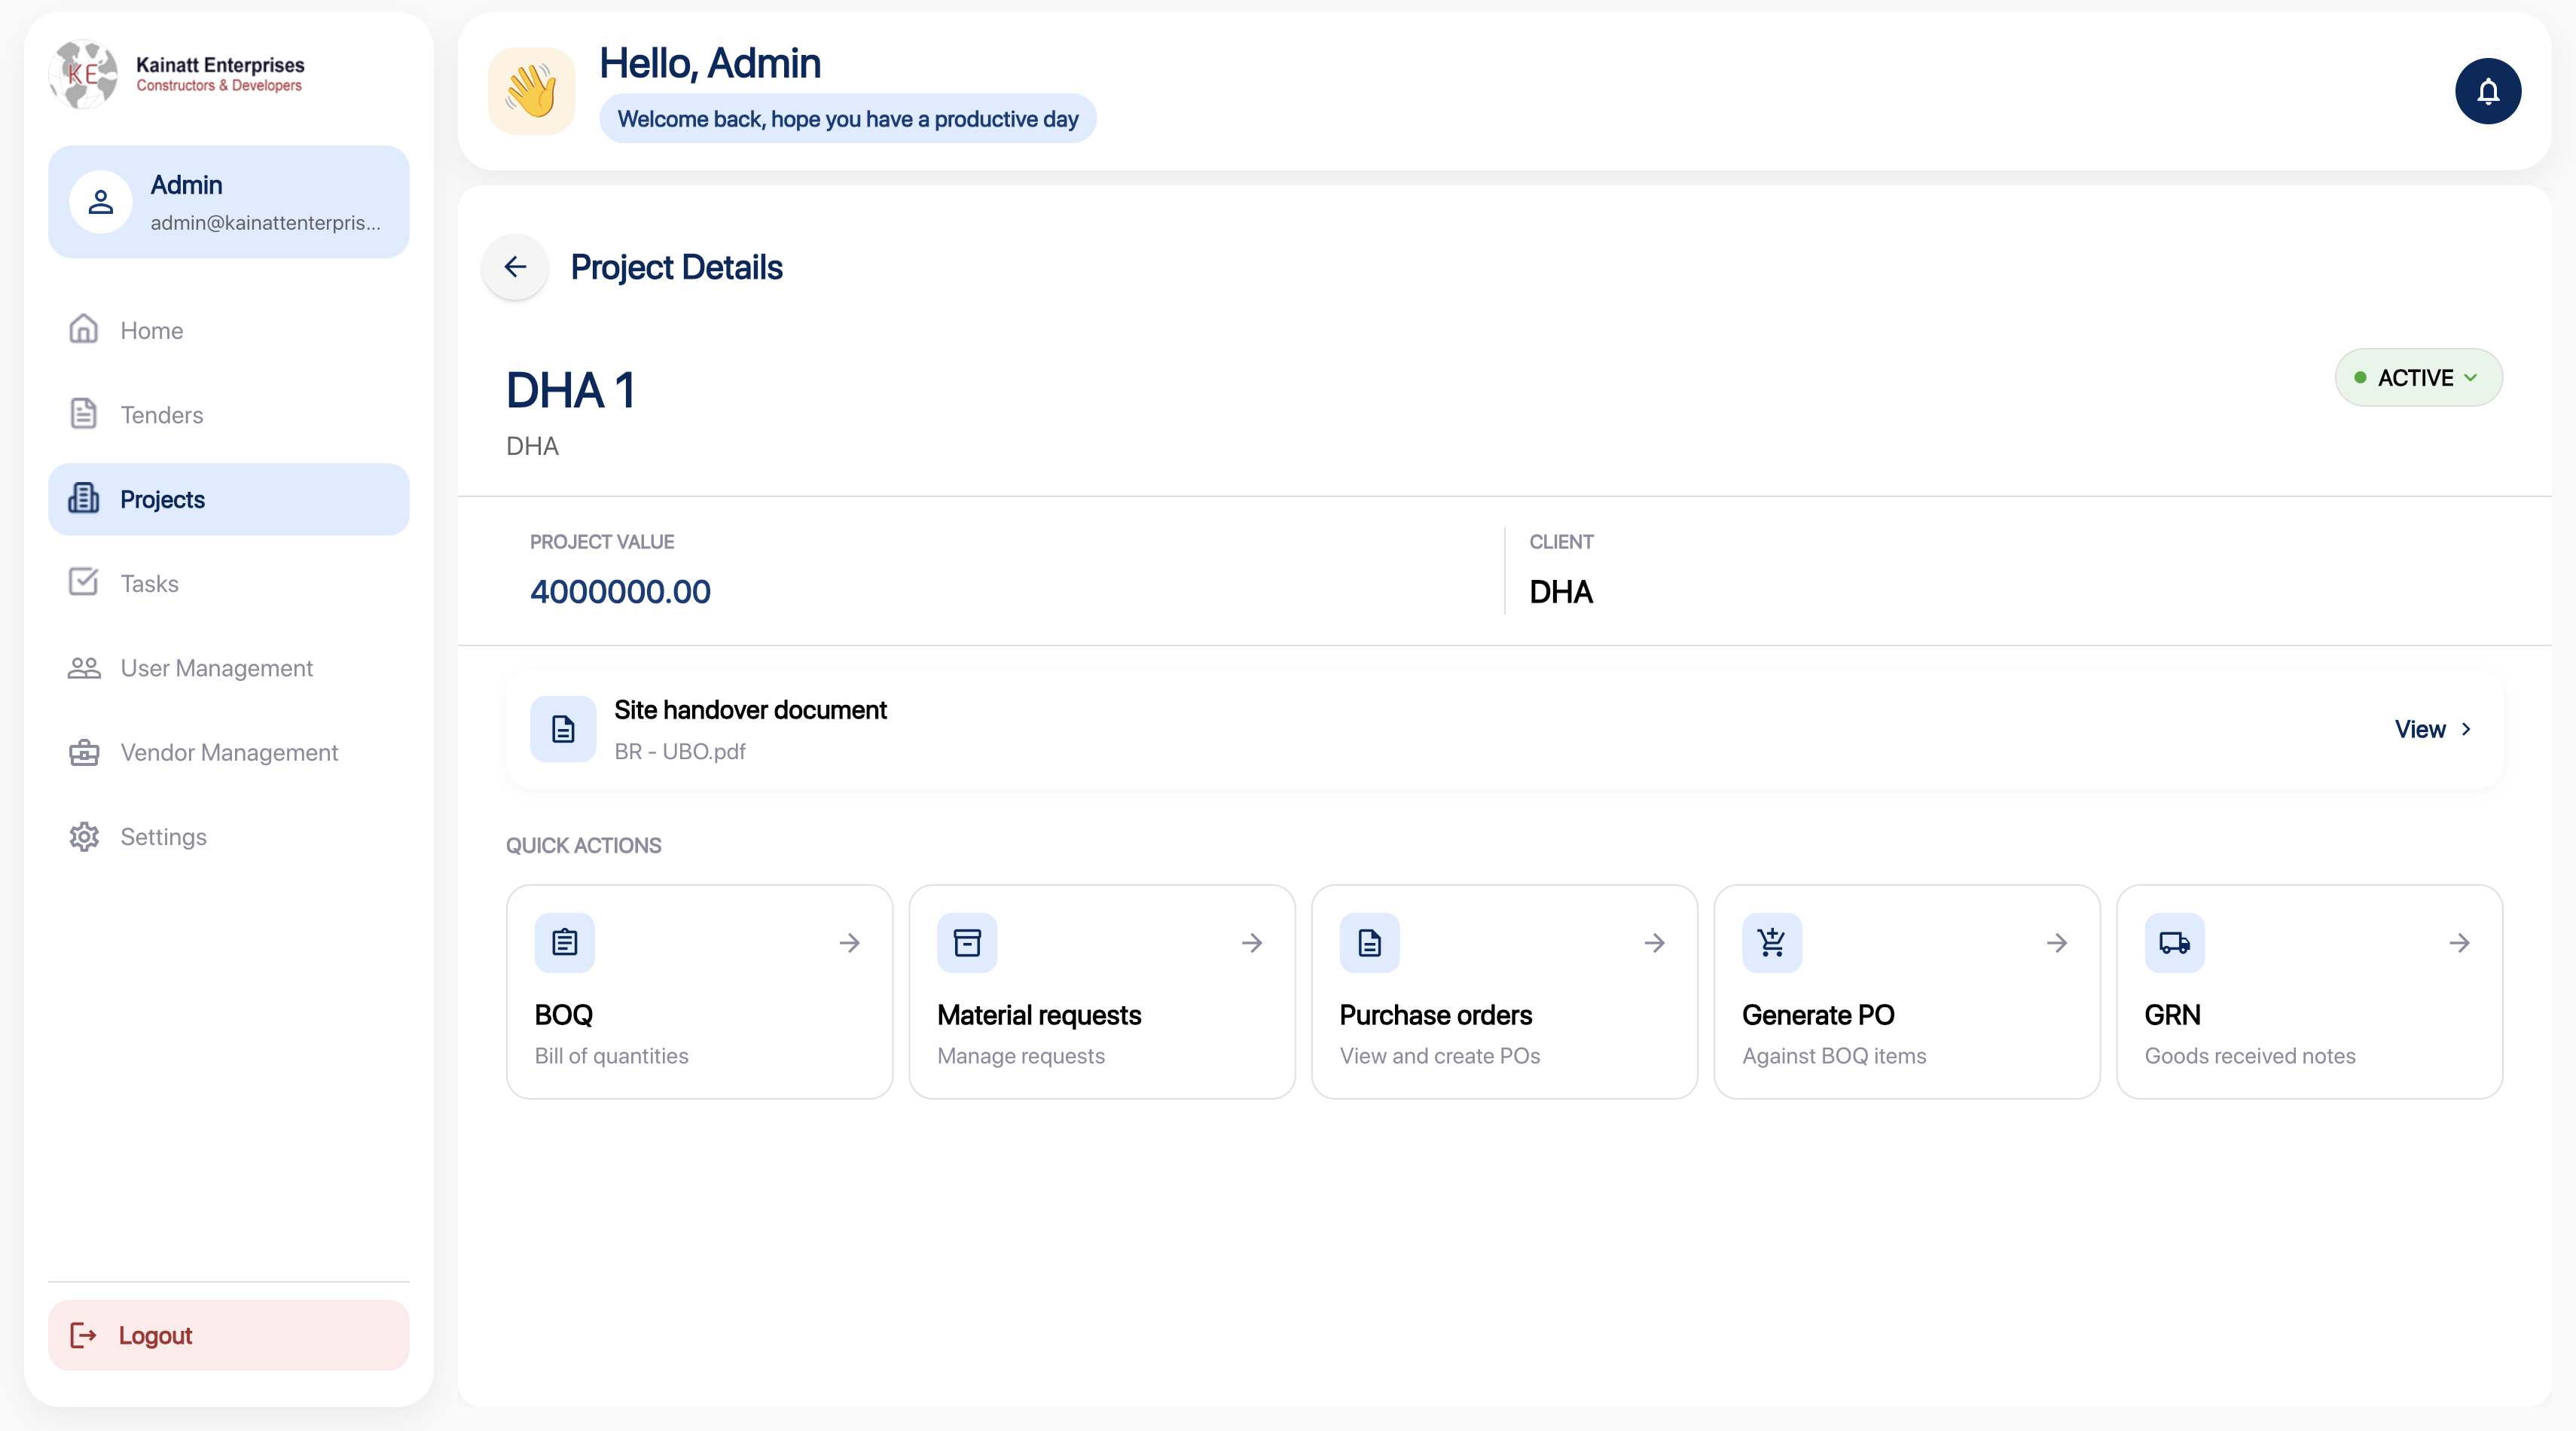
Task: Open the Home menu item
Action: tap(229, 330)
